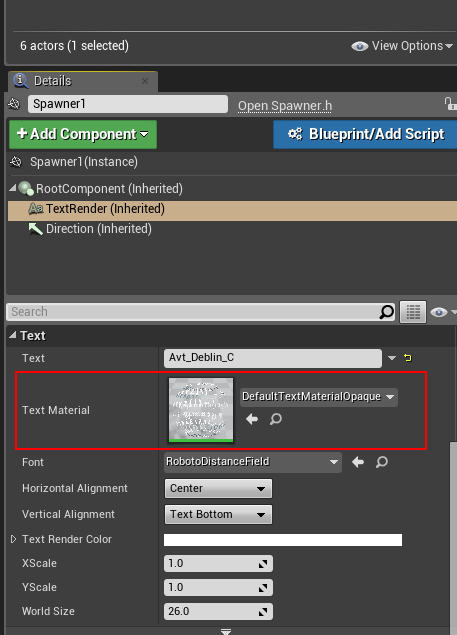Open Vertical Alignment Text Bottom dropdown
This screenshot has width=457, height=635.
pos(218,514)
